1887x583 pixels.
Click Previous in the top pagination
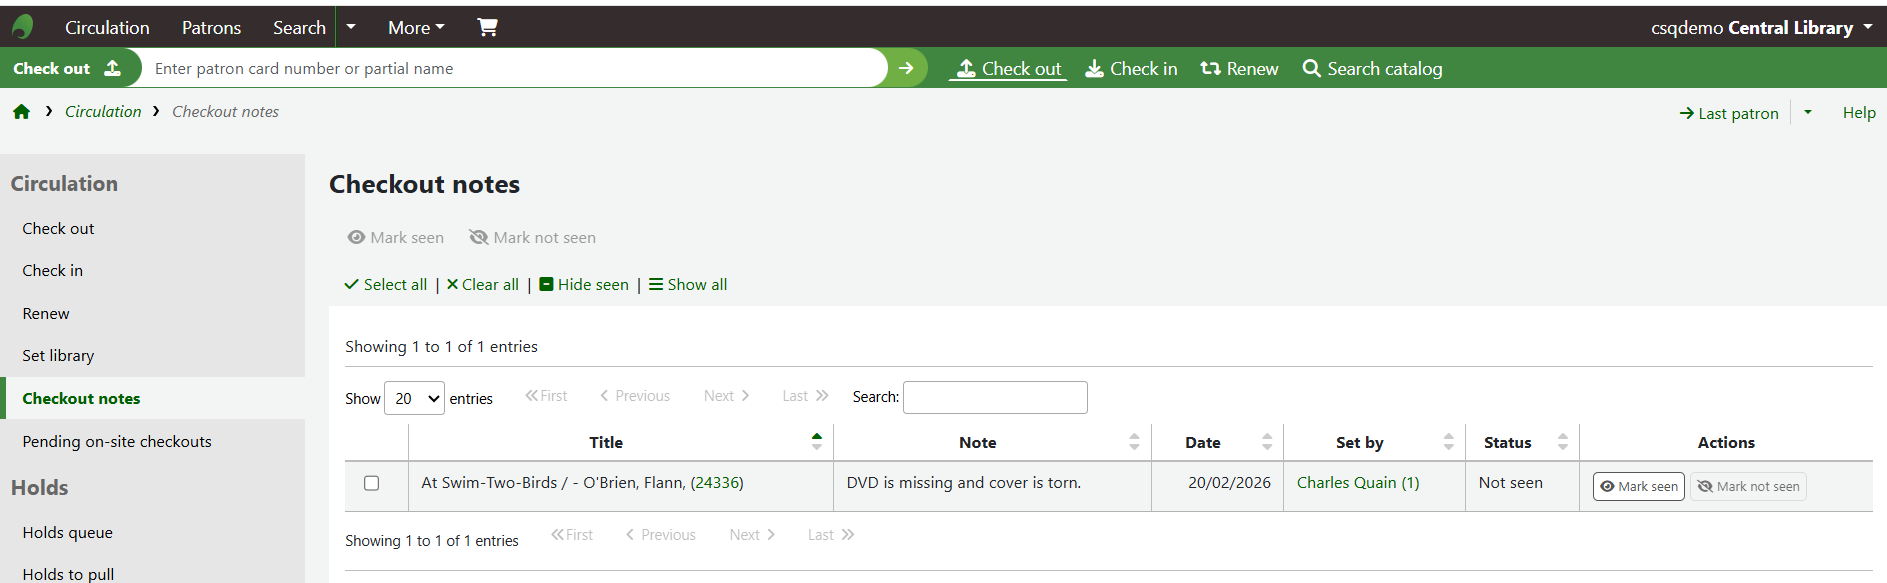635,396
